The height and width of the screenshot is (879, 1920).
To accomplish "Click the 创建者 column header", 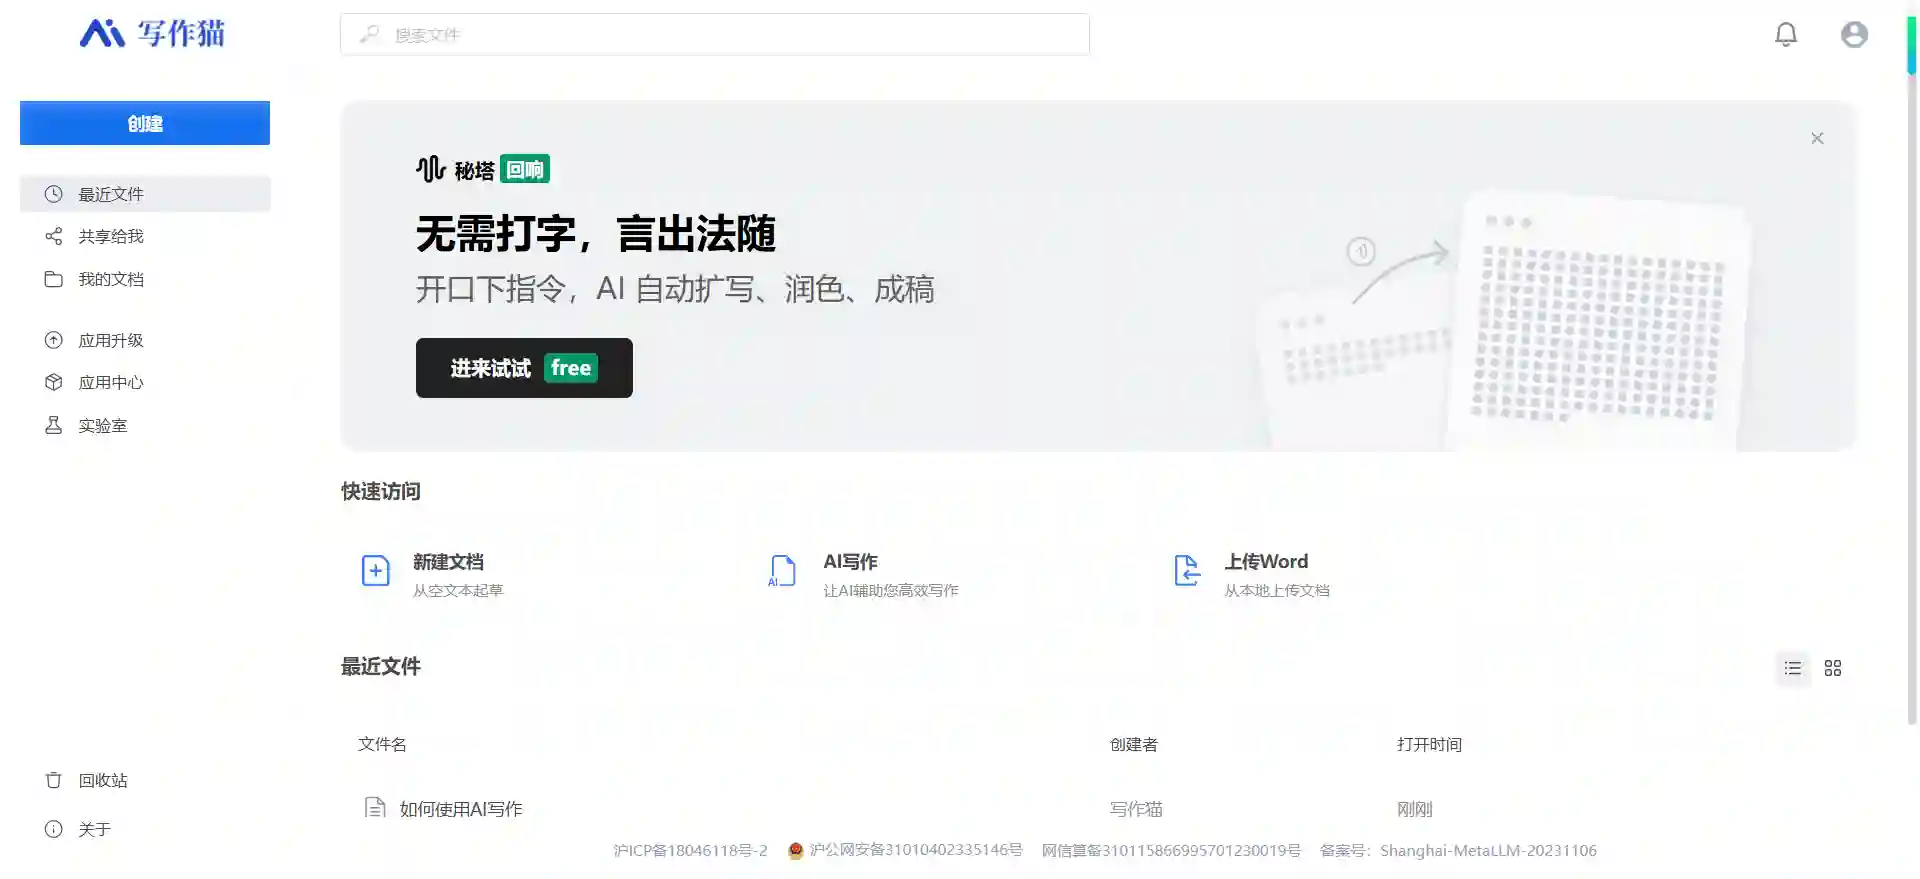I will pyautogui.click(x=1133, y=744).
